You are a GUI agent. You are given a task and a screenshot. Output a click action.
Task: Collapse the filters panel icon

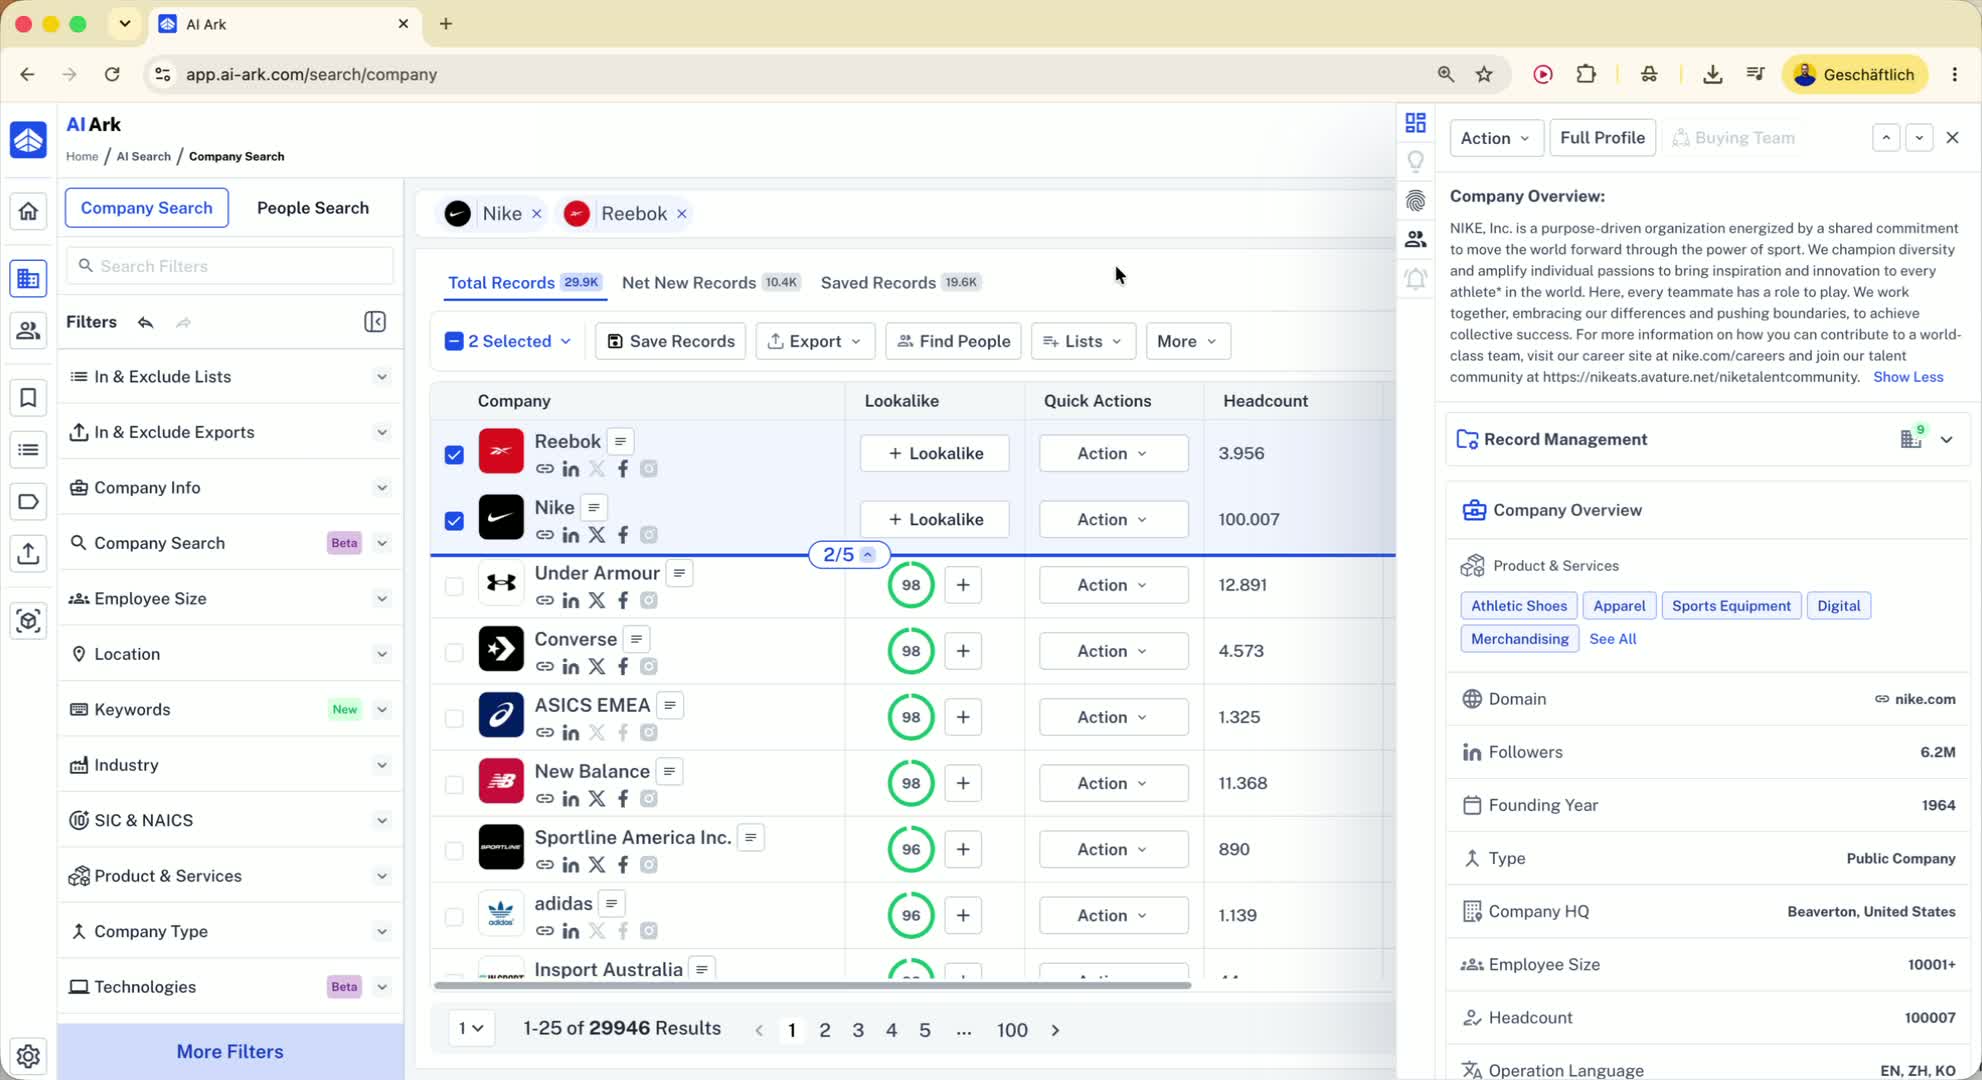[375, 322]
